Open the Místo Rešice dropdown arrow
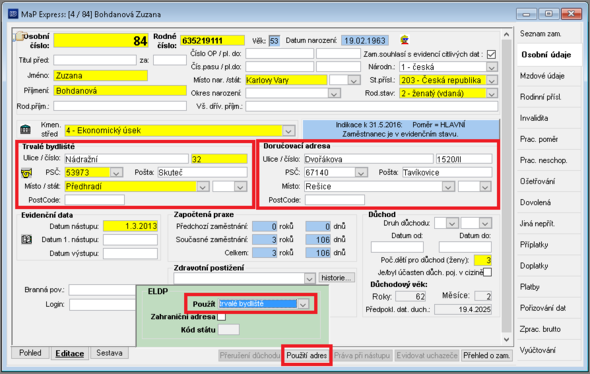The image size is (590, 374). pyautogui.click(x=448, y=187)
